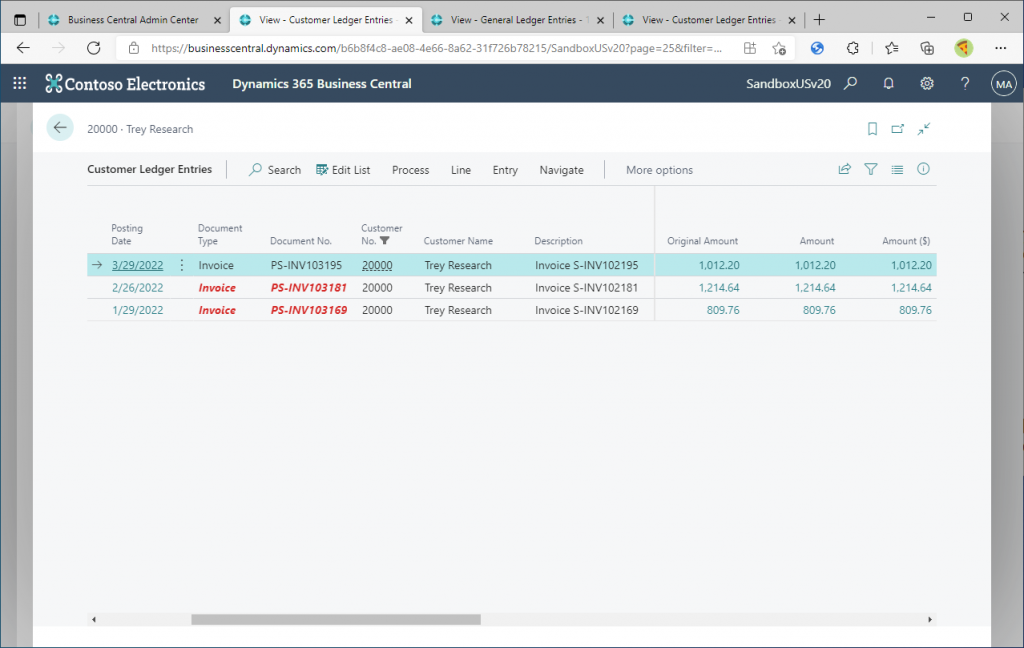Viewport: 1024px width, 648px height.
Task: Open the page in a new window
Action: coord(898,129)
